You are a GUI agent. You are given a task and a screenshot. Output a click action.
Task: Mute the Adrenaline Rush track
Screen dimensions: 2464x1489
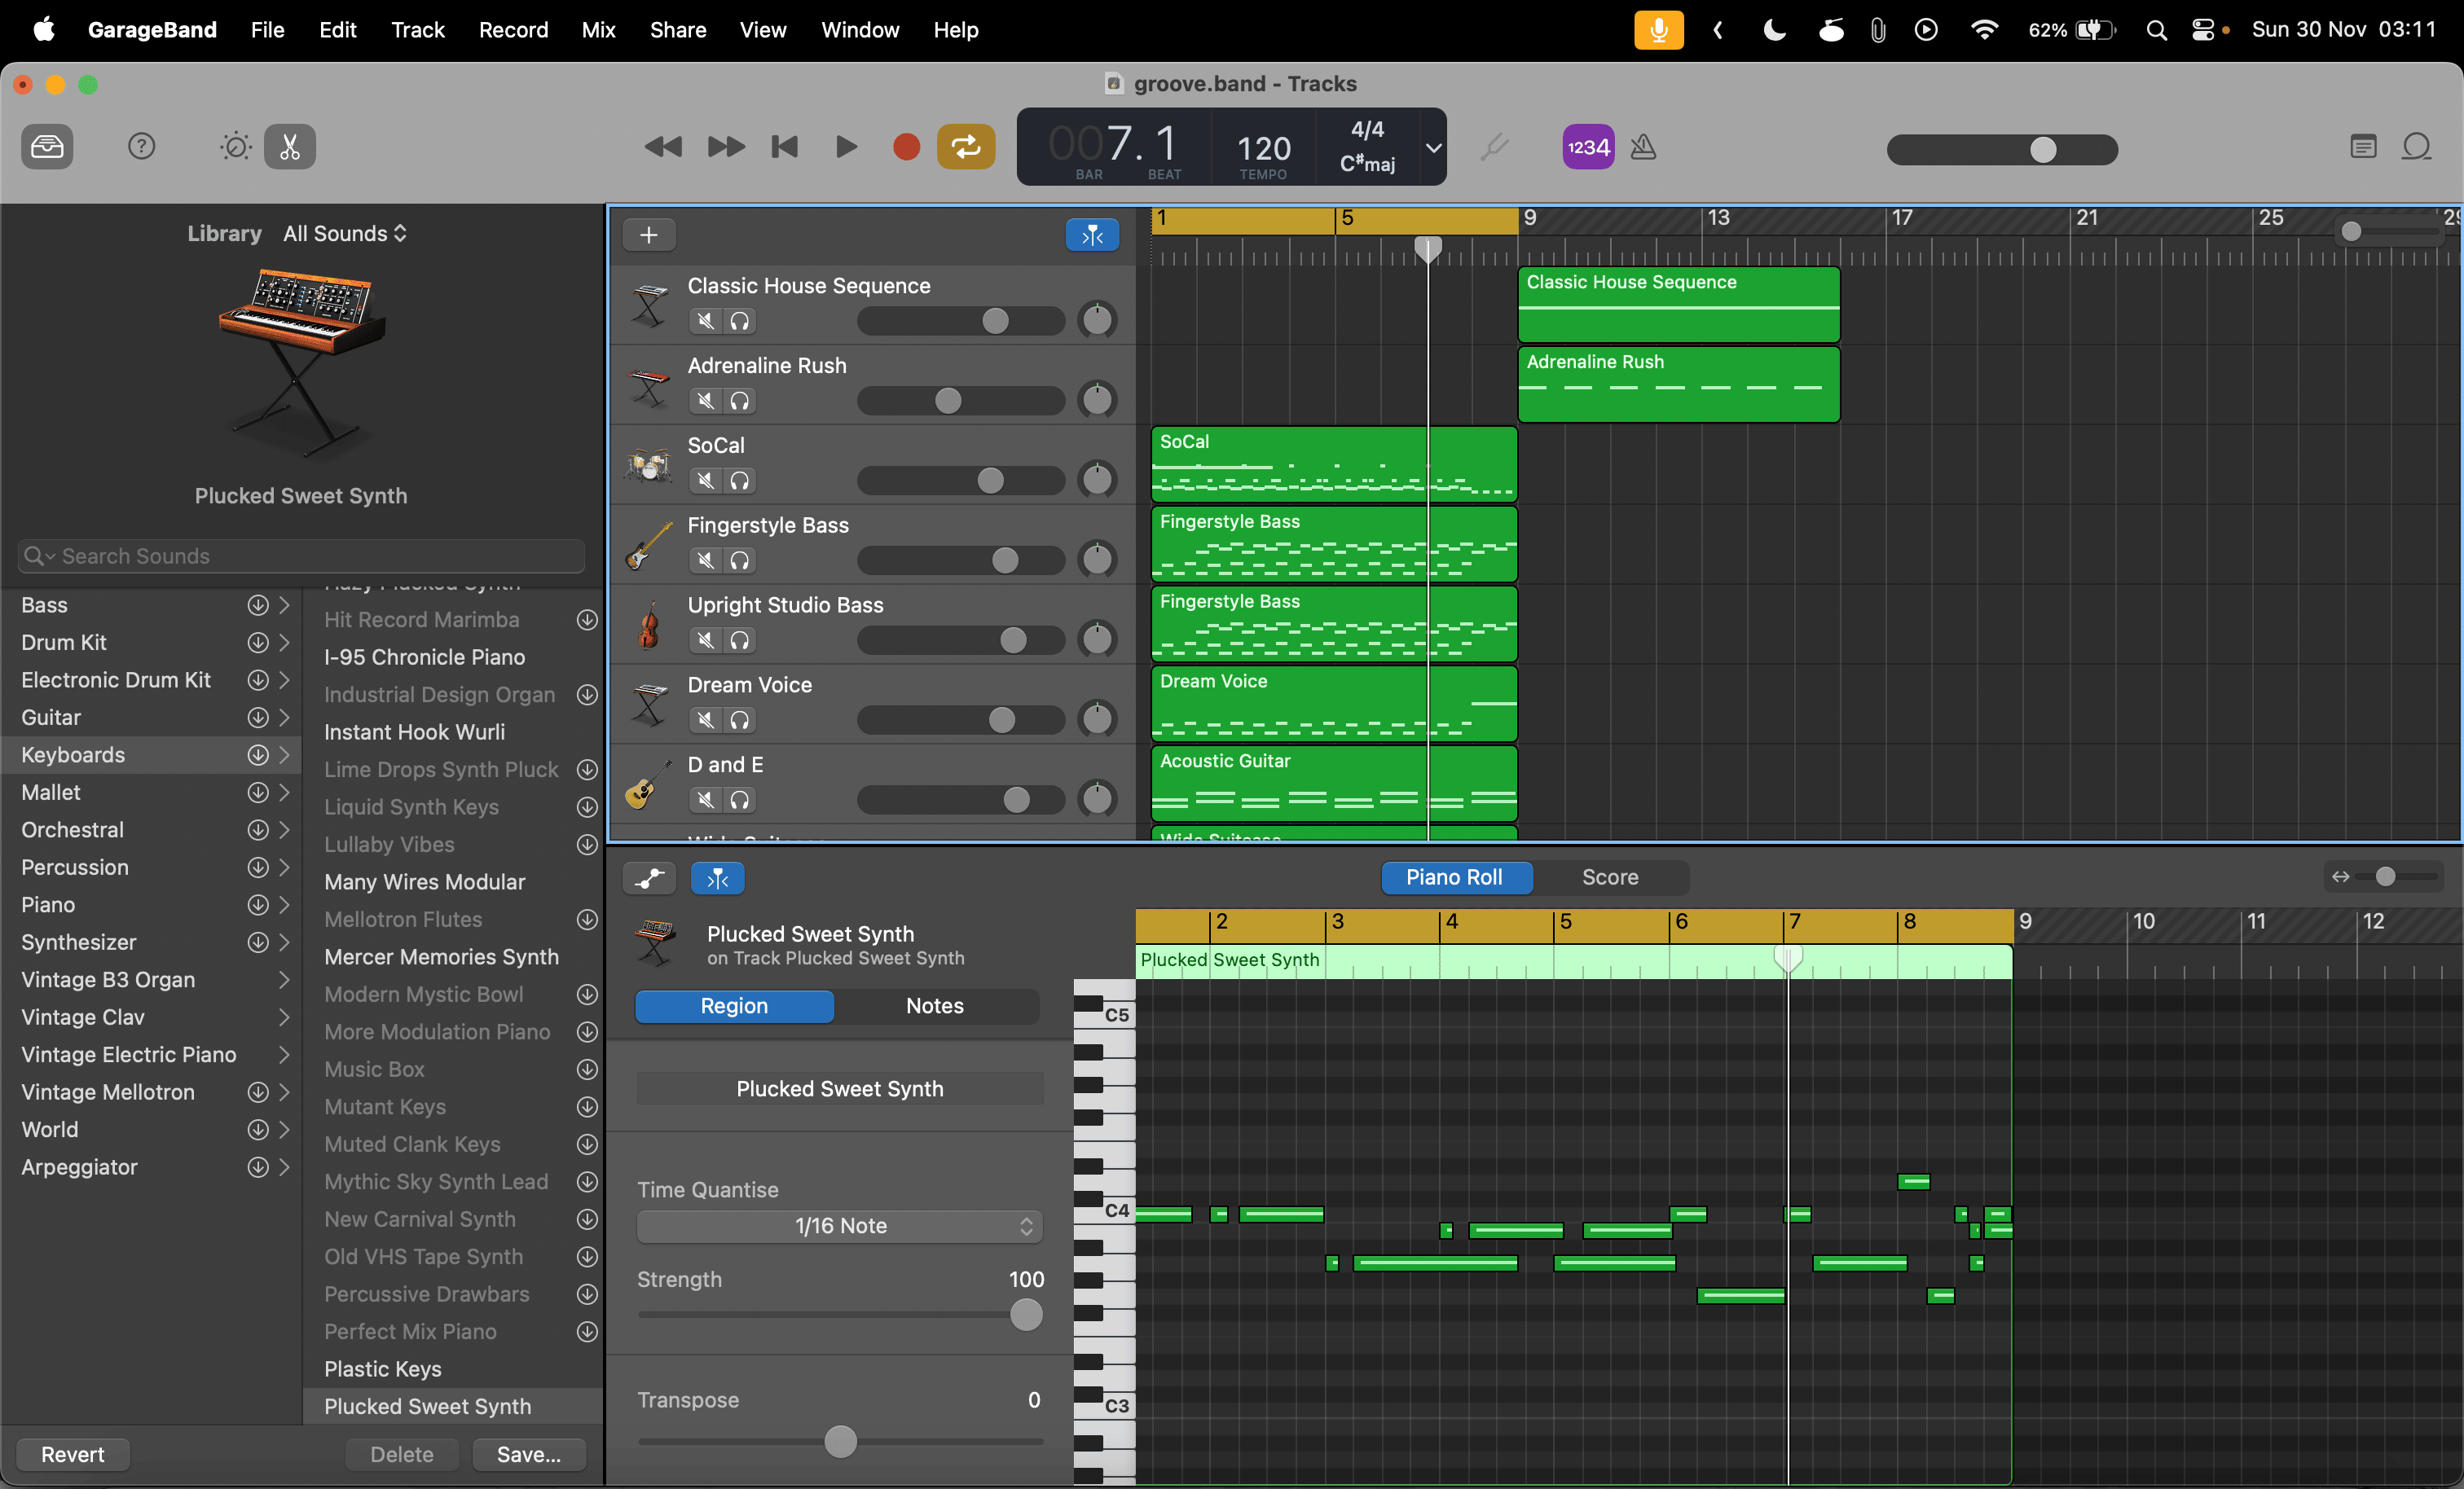[x=706, y=401]
